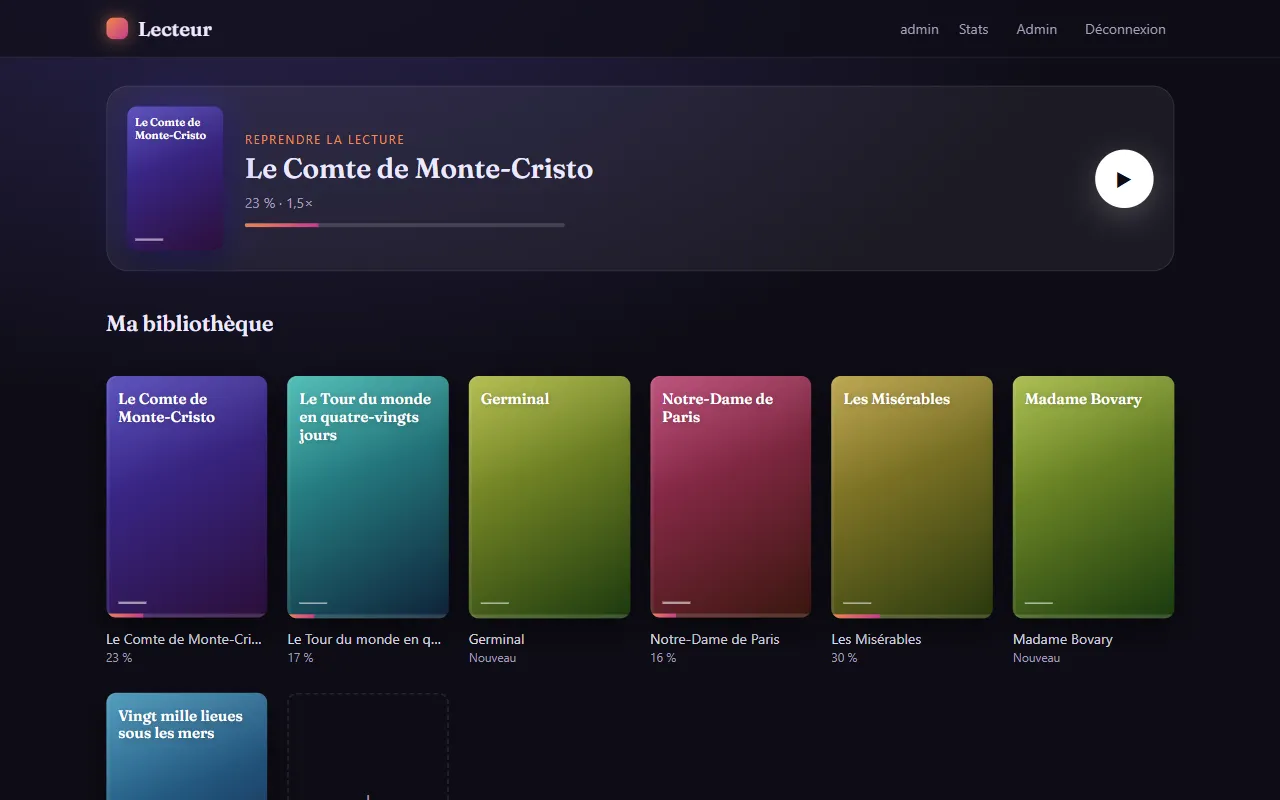Click the Germinal caption below its cover
The height and width of the screenshot is (800, 1280).
coord(496,639)
